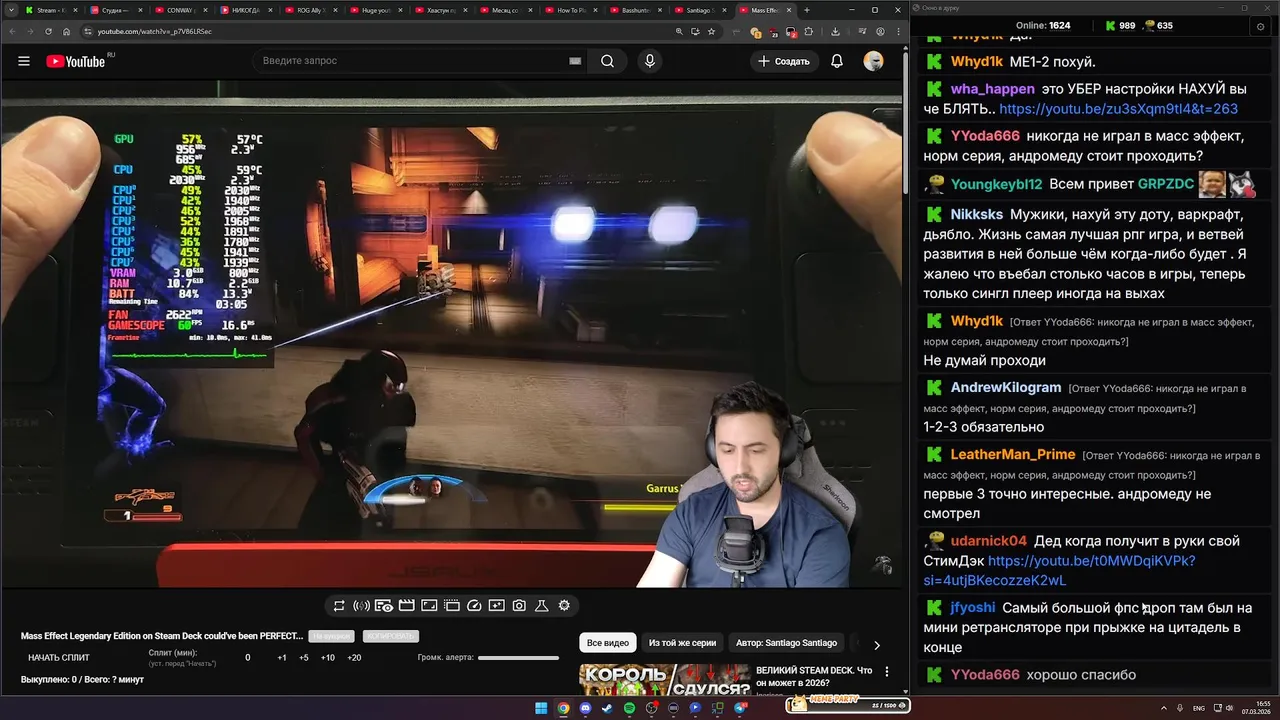
Task: Open the on-screen keyboard in search box
Action: click(575, 61)
